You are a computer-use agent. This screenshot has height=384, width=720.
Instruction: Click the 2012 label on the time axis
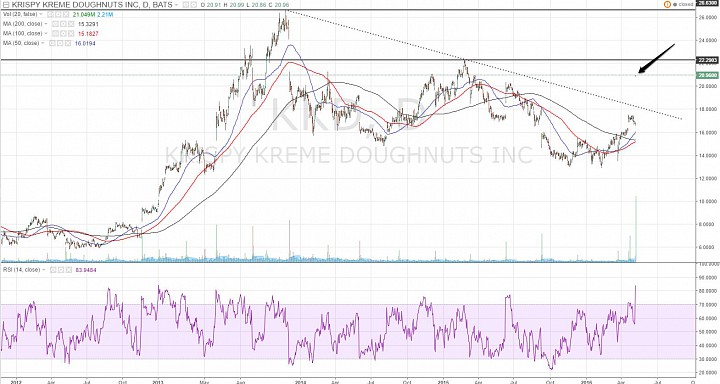click(16, 381)
